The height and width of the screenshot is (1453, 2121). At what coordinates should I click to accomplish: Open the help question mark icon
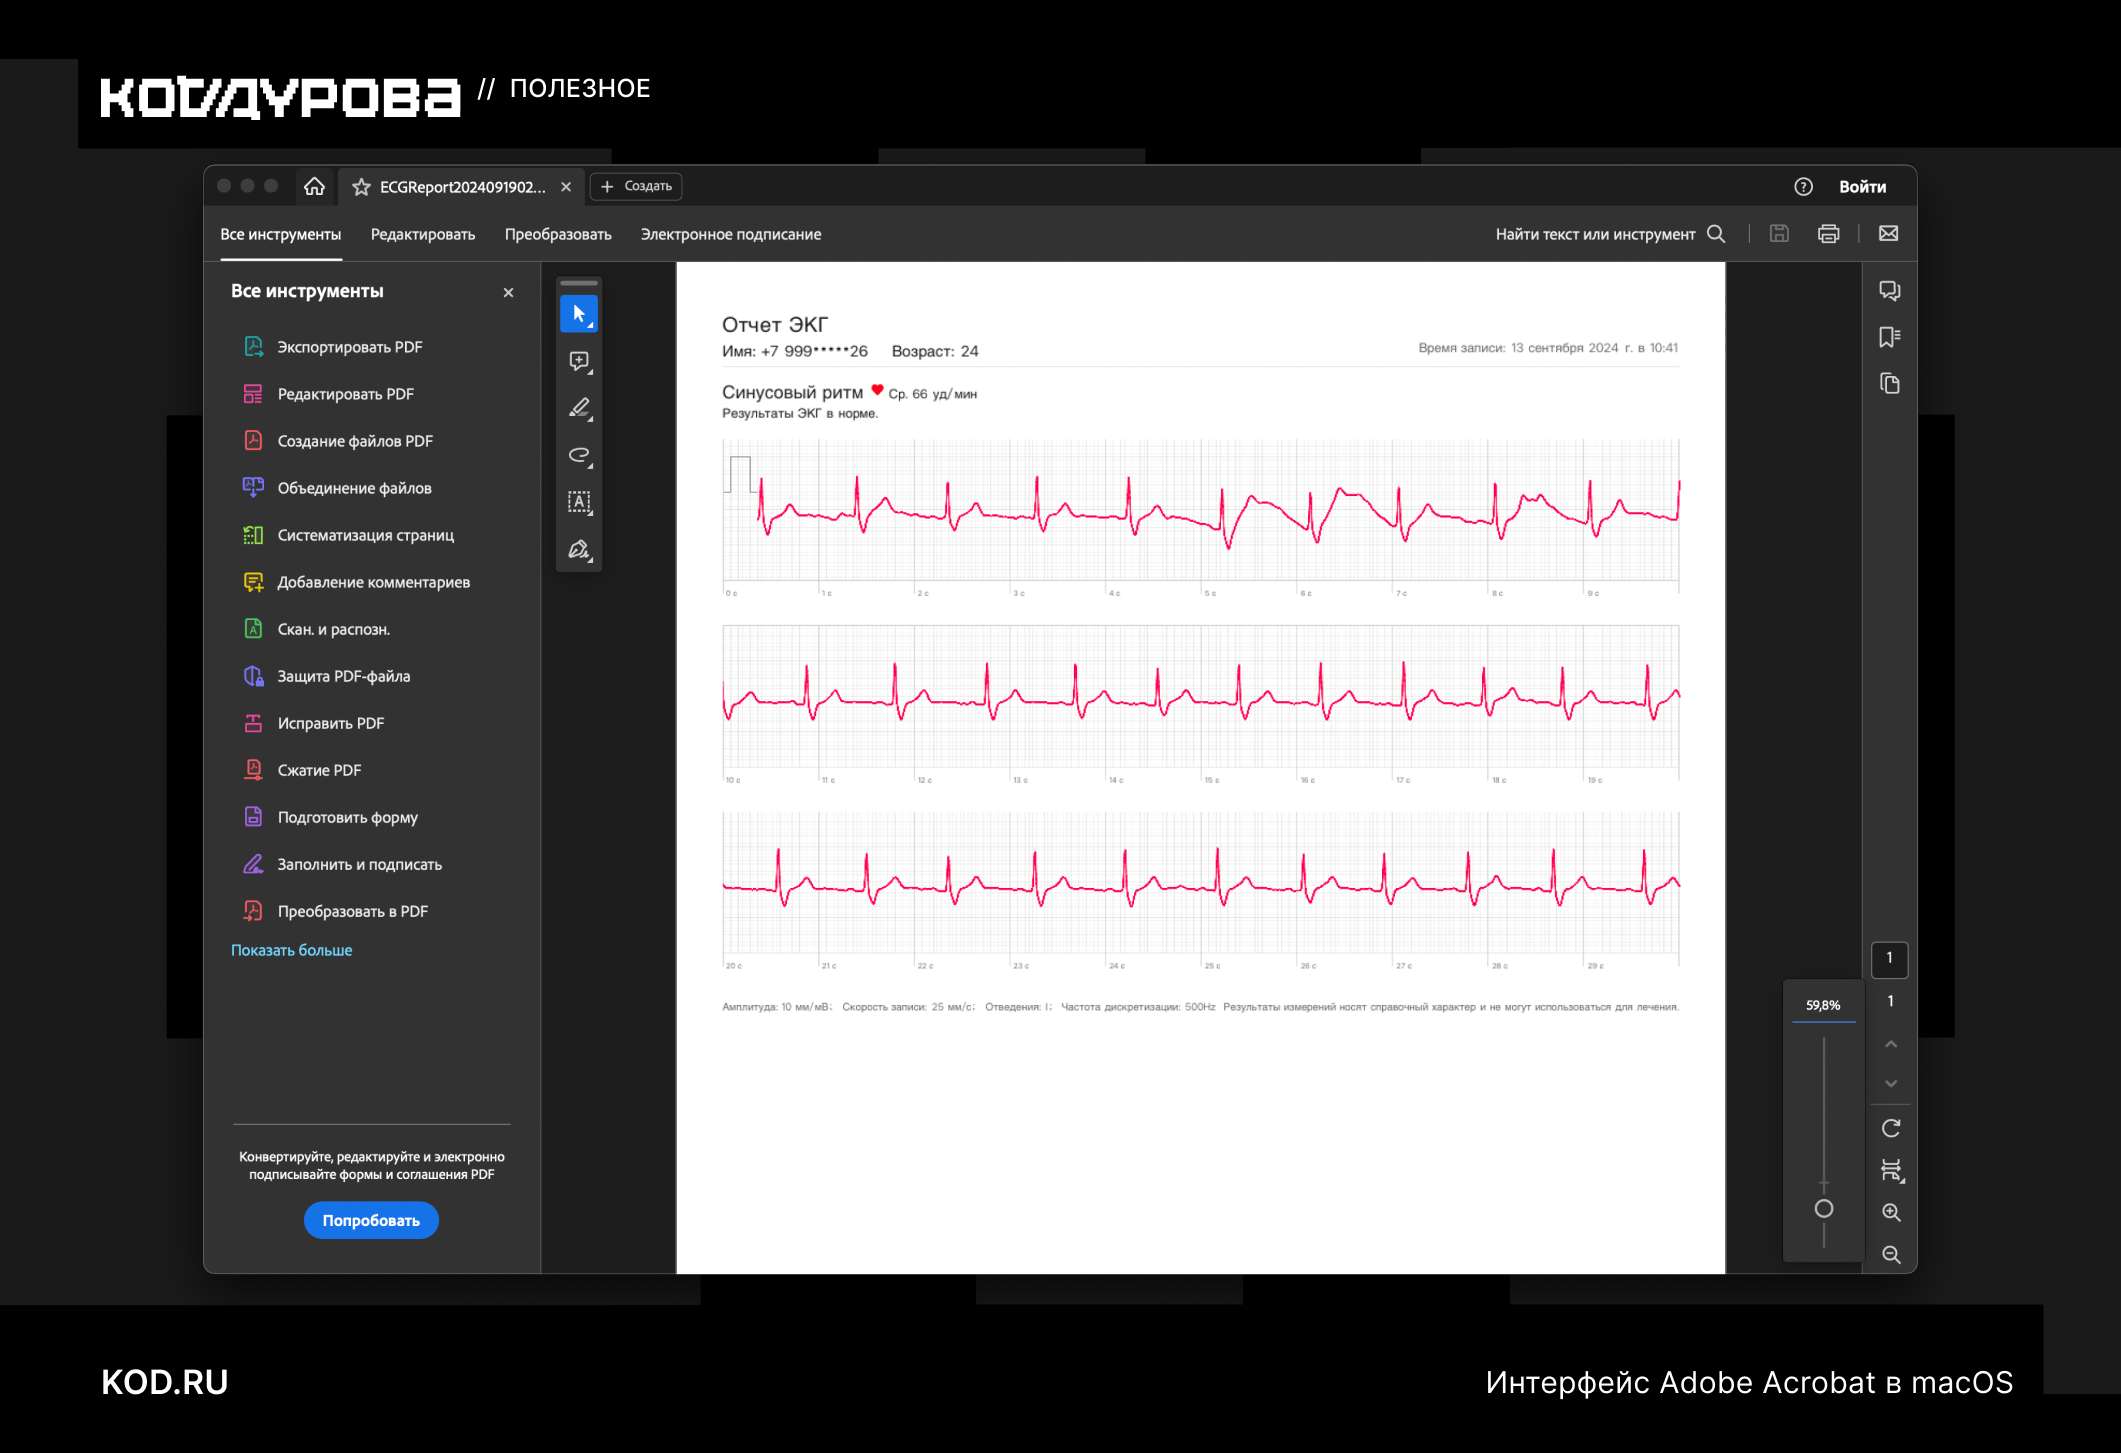tap(1803, 187)
